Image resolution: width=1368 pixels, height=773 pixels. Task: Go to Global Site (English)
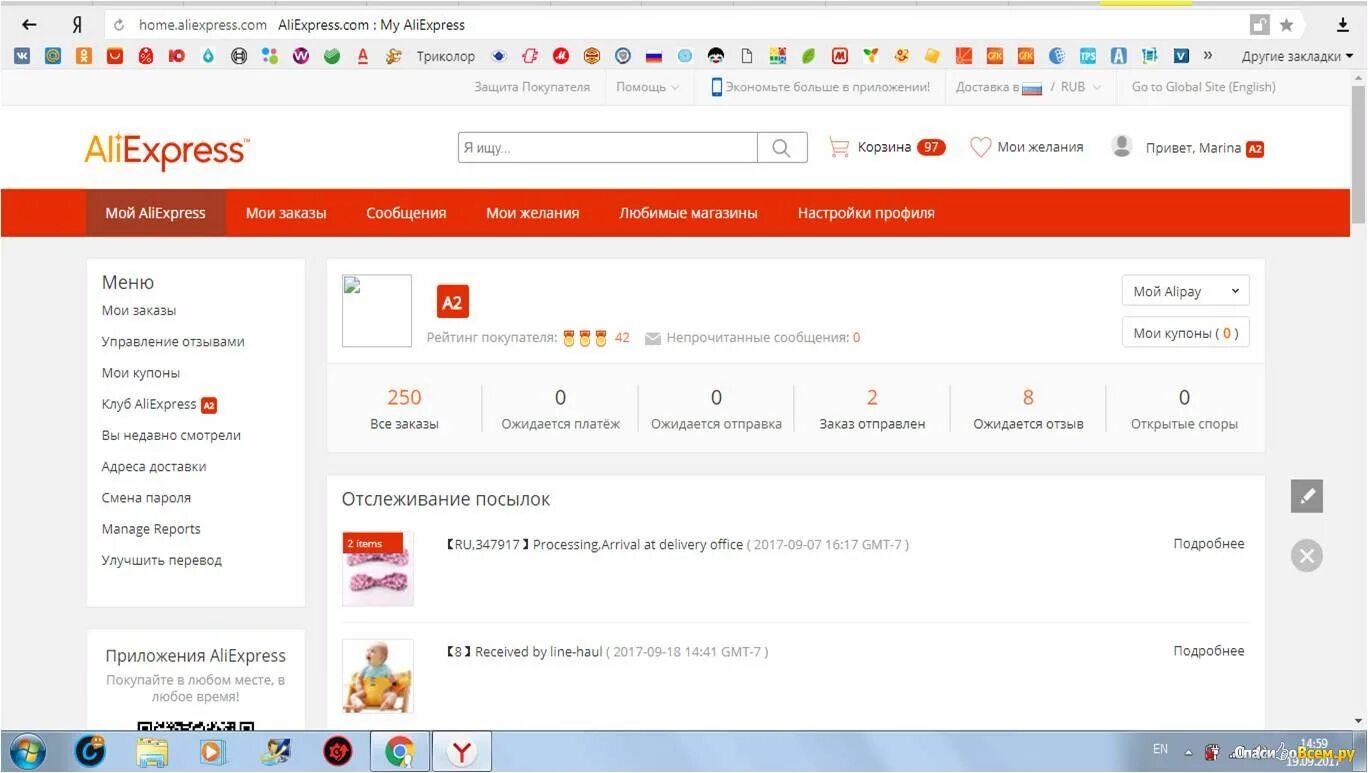pyautogui.click(x=1203, y=87)
